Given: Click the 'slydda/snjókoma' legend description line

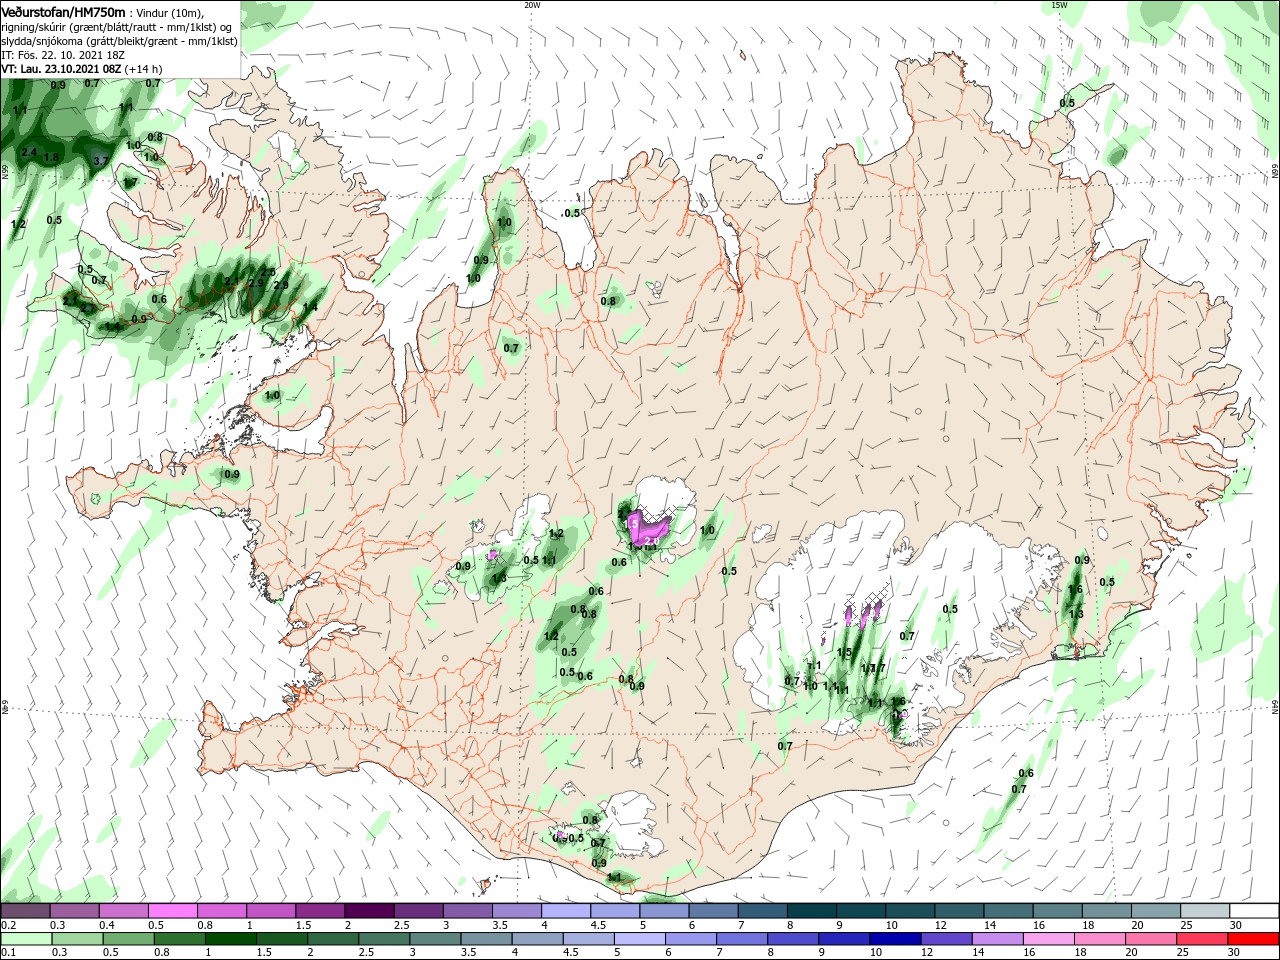Looking at the screenshot, I should pyautogui.click(x=119, y=41).
